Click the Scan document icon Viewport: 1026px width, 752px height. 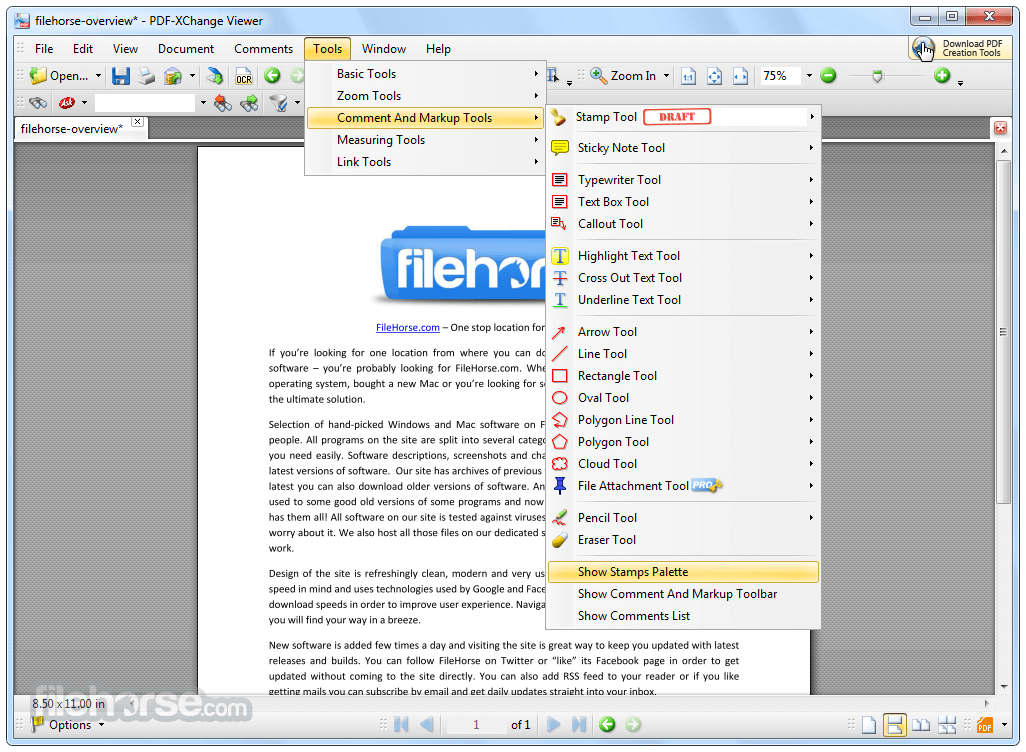click(x=214, y=76)
